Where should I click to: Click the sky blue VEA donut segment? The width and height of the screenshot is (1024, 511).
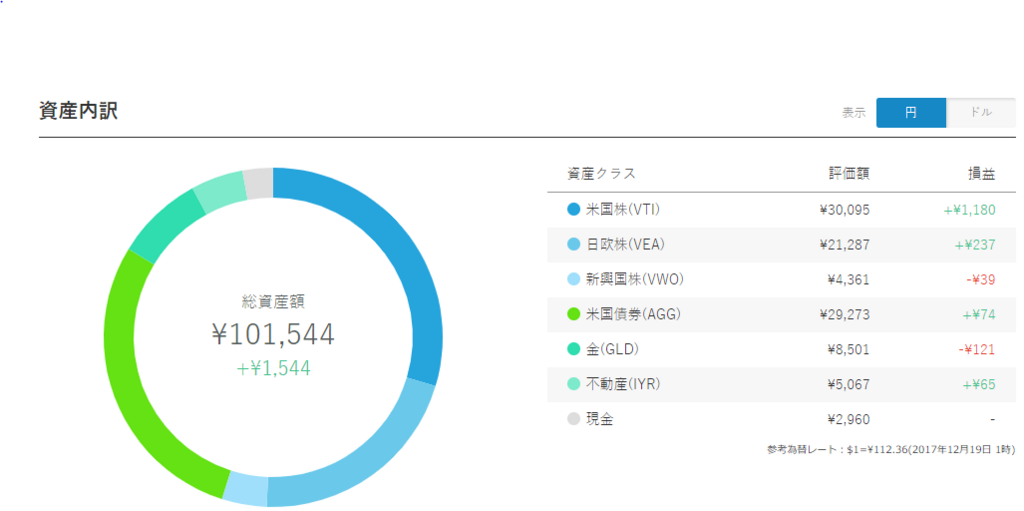click(x=364, y=461)
